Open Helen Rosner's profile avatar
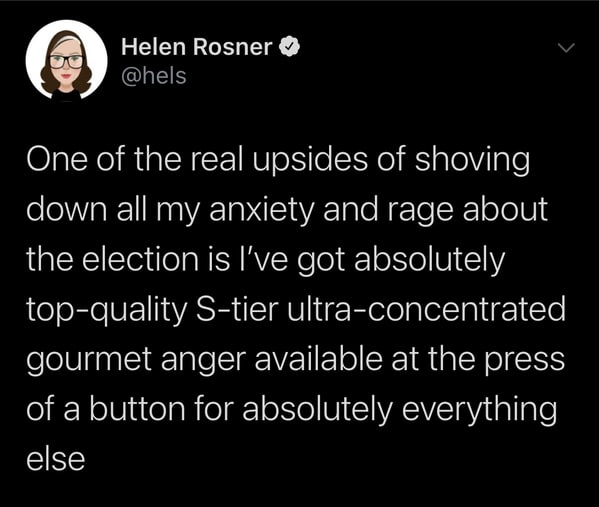This screenshot has height=507, width=599. click(66, 60)
